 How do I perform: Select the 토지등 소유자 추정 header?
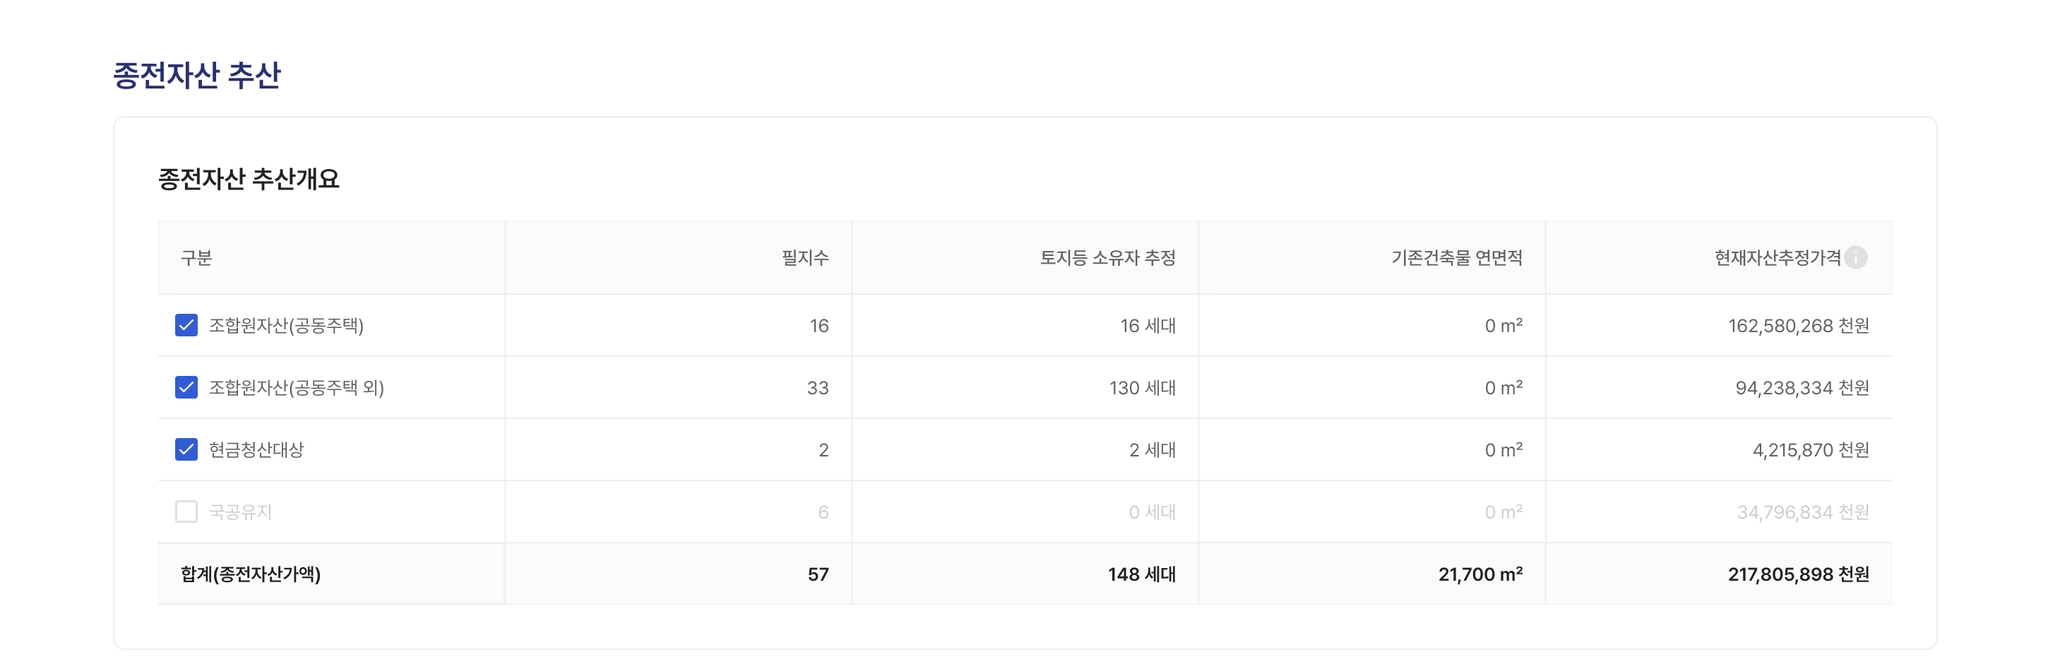(1107, 258)
